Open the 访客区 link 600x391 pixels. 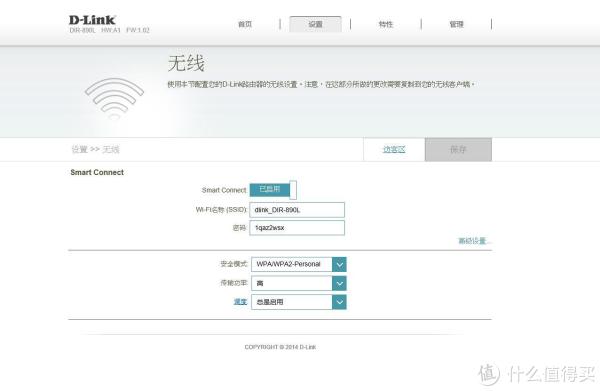394,149
